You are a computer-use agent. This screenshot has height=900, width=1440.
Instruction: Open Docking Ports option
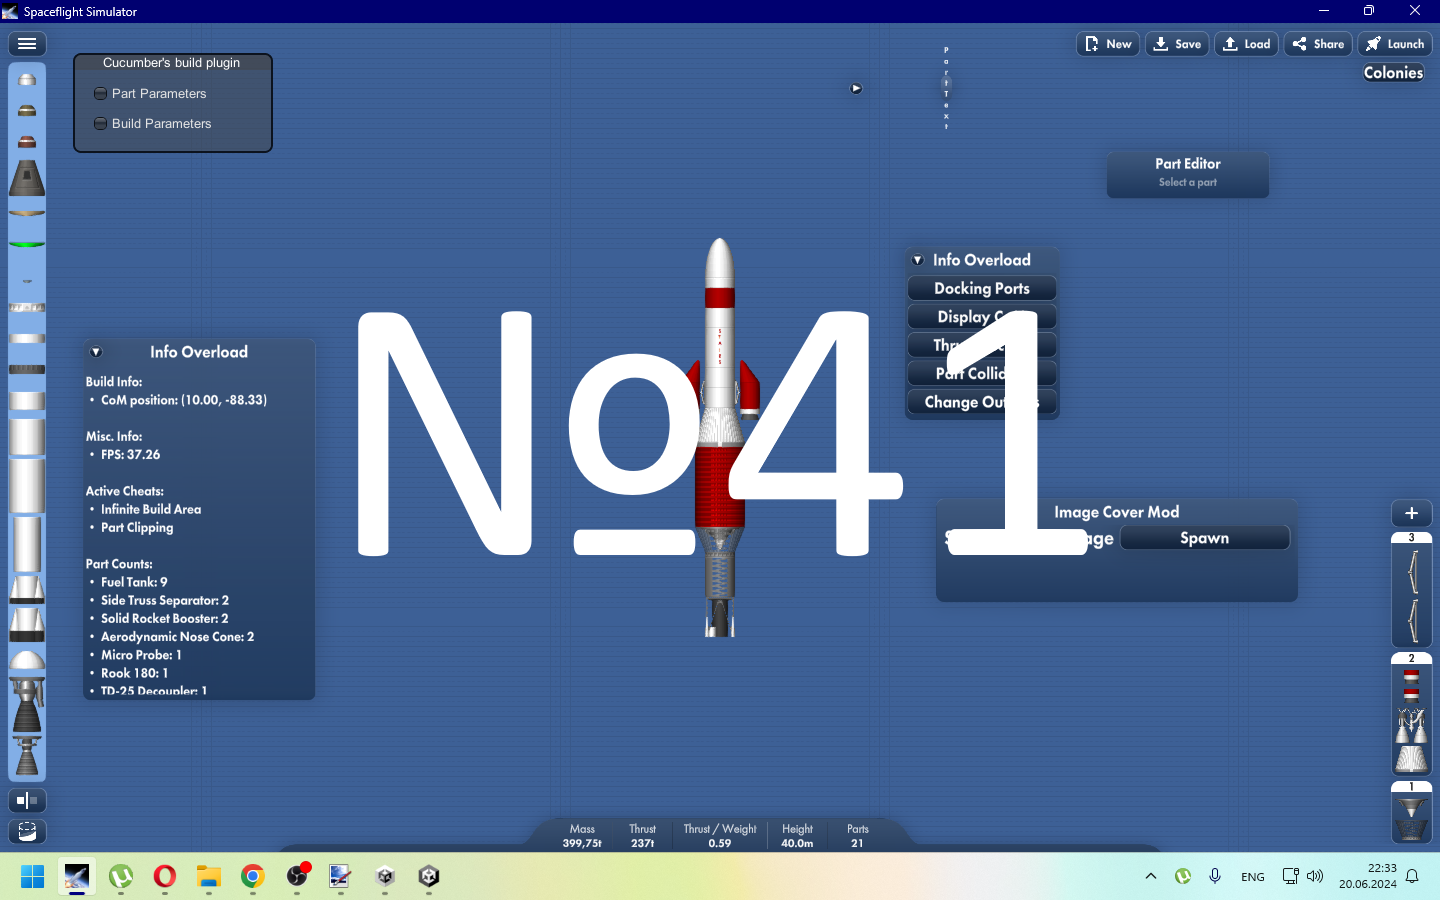click(982, 288)
